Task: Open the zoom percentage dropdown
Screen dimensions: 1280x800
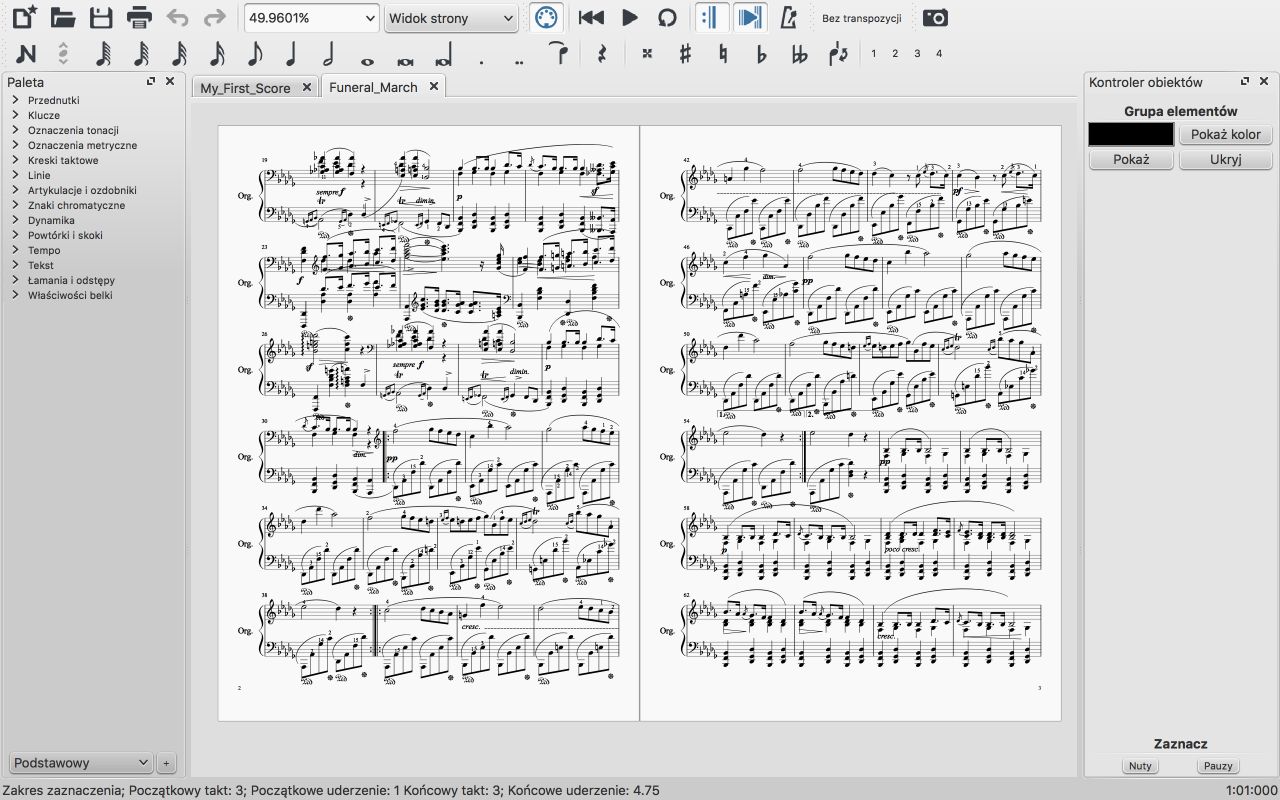Action: pyautogui.click(x=368, y=18)
